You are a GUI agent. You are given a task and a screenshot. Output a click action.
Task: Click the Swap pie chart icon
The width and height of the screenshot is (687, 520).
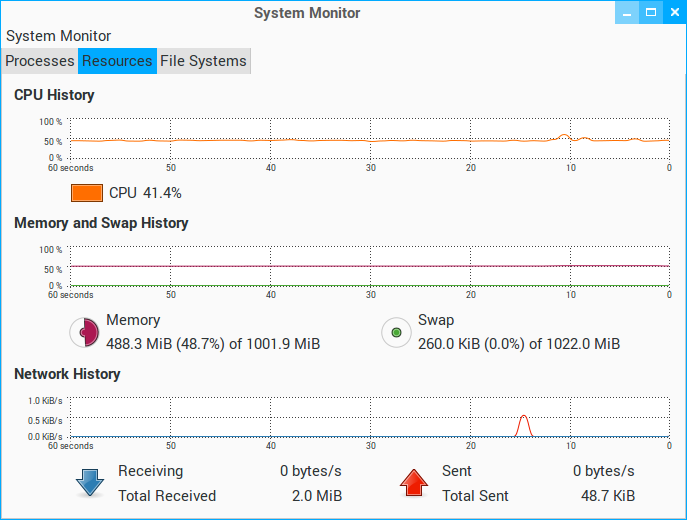pyautogui.click(x=396, y=332)
